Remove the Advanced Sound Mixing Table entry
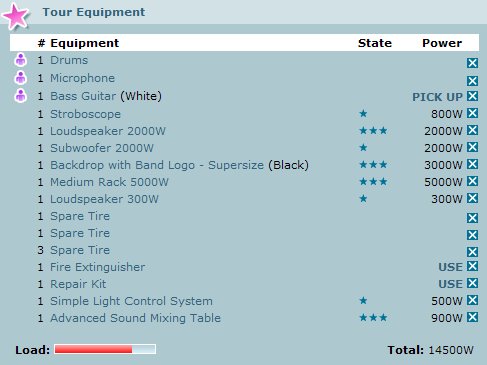Image resolution: width=487 pixels, height=365 pixels. pos(472,317)
